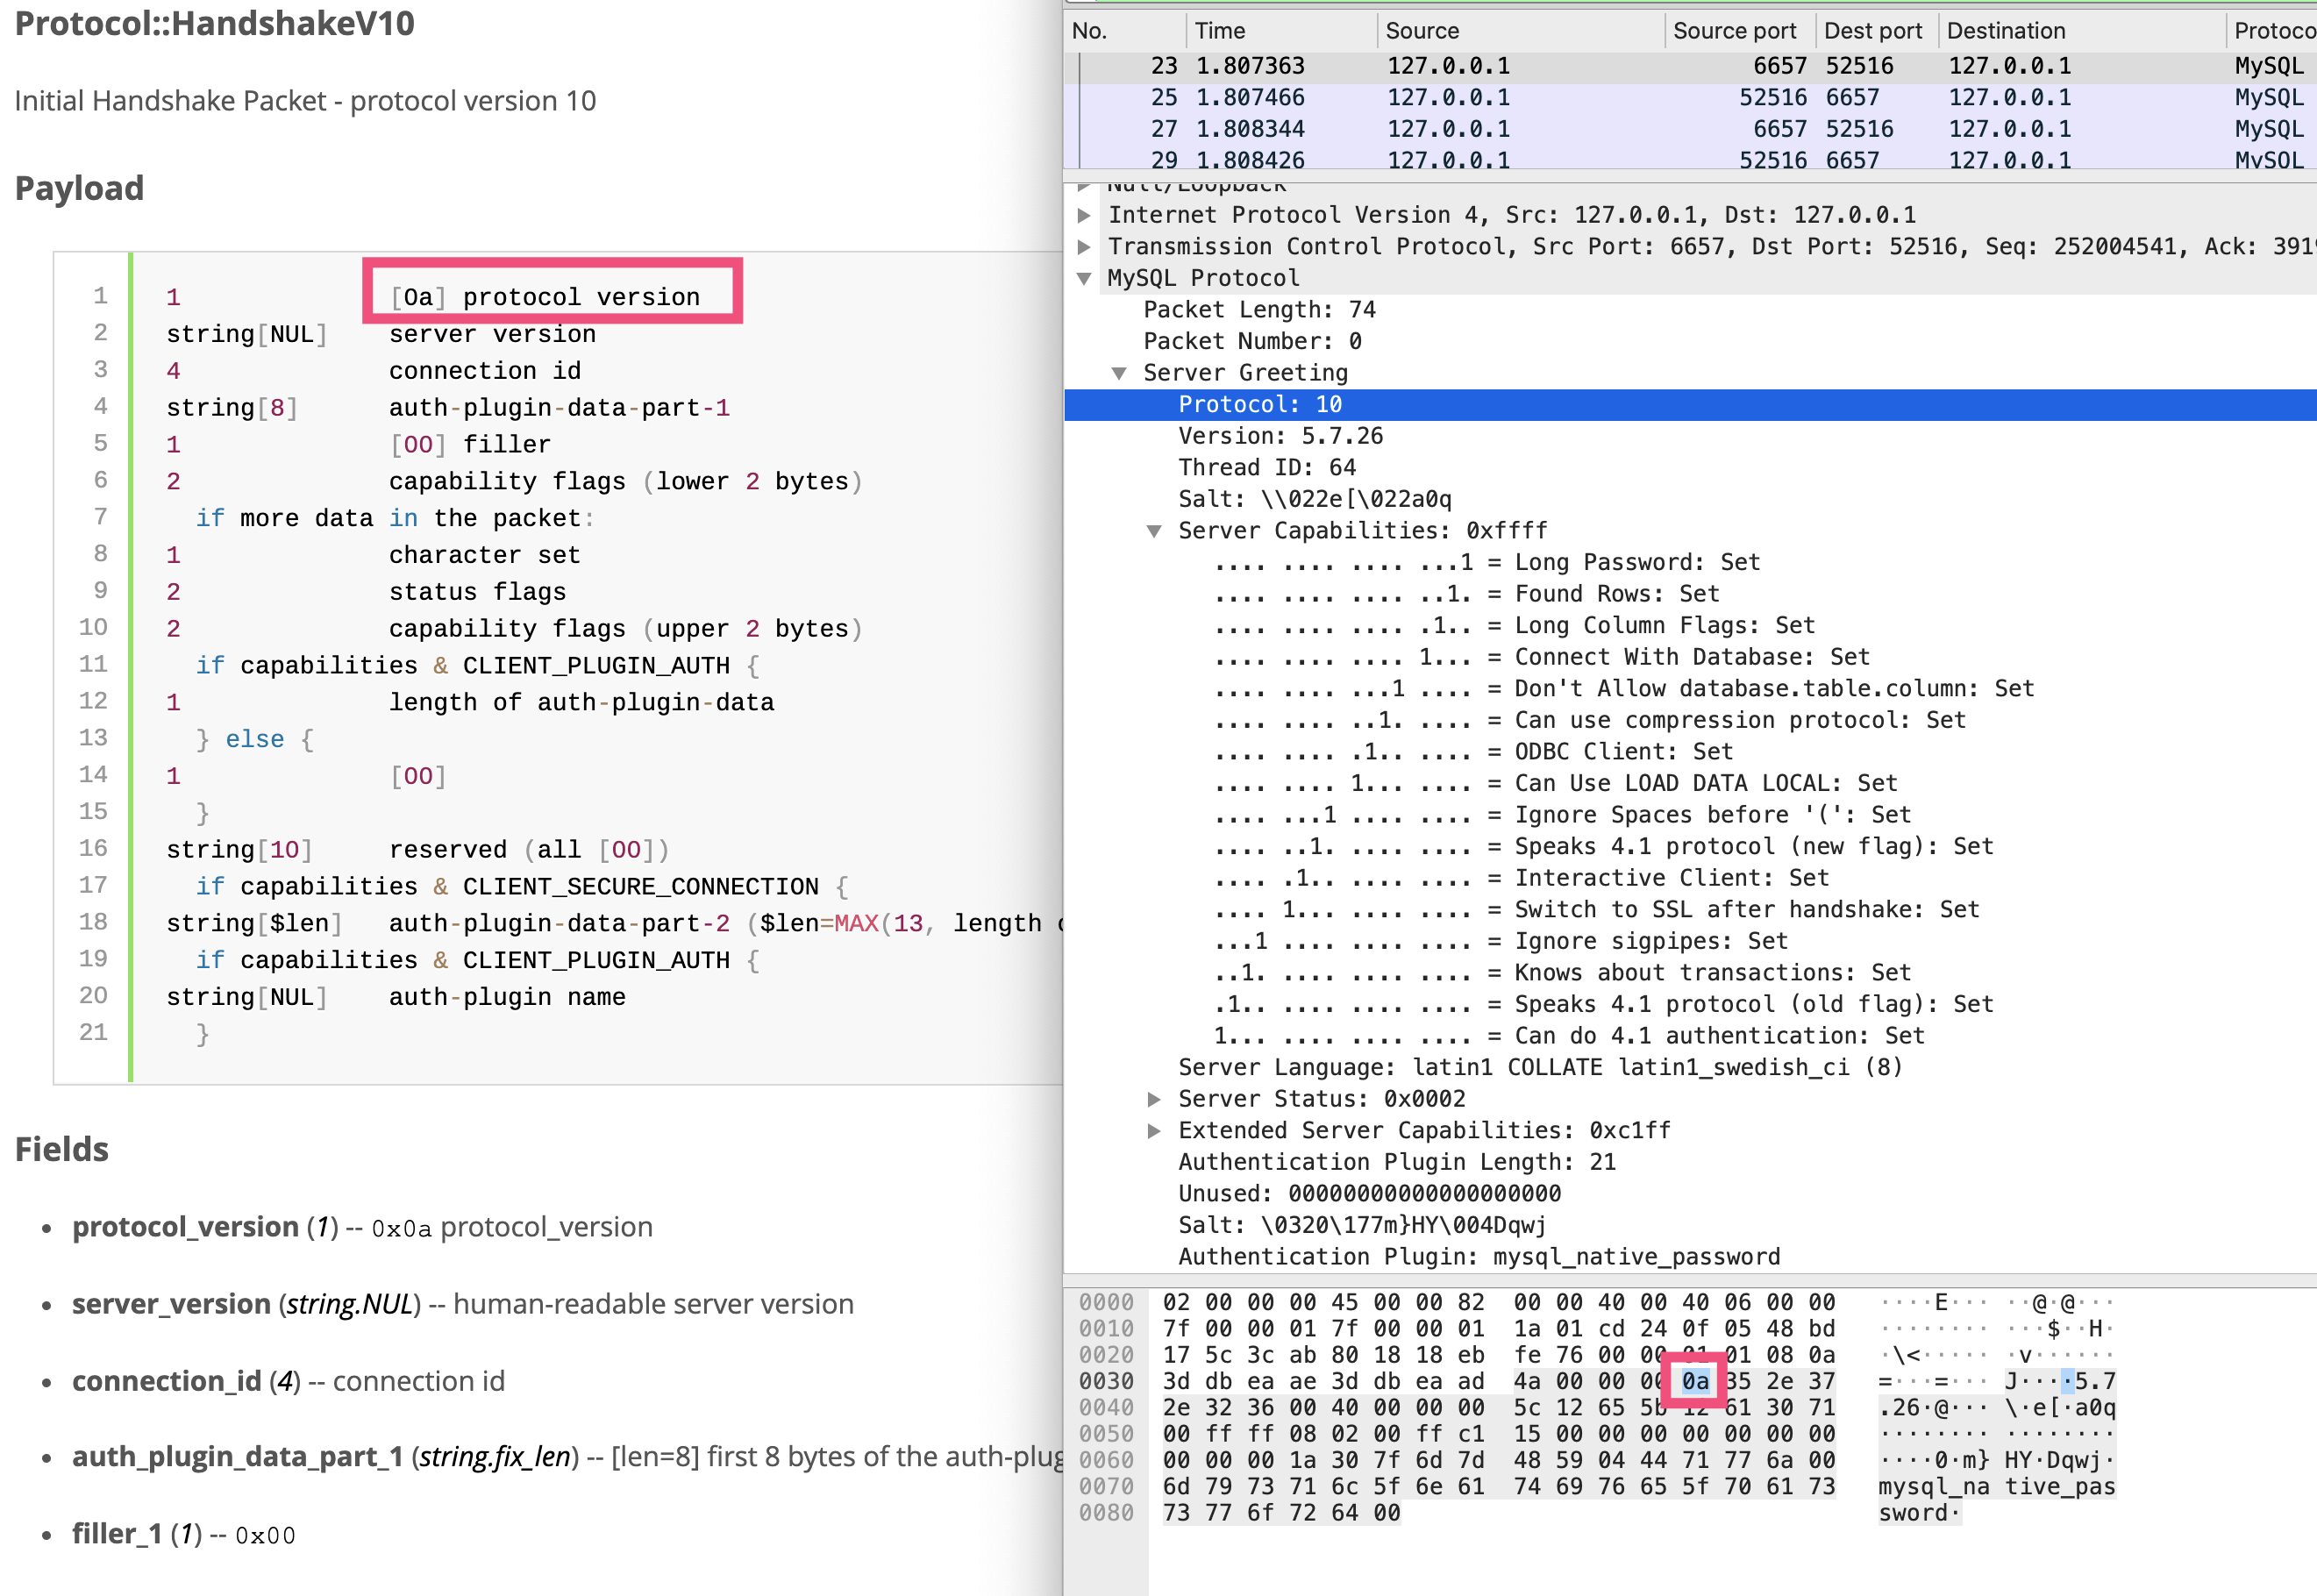The height and width of the screenshot is (1596, 2317).
Task: Click the Destination column header
Action: pyautogui.click(x=2005, y=31)
